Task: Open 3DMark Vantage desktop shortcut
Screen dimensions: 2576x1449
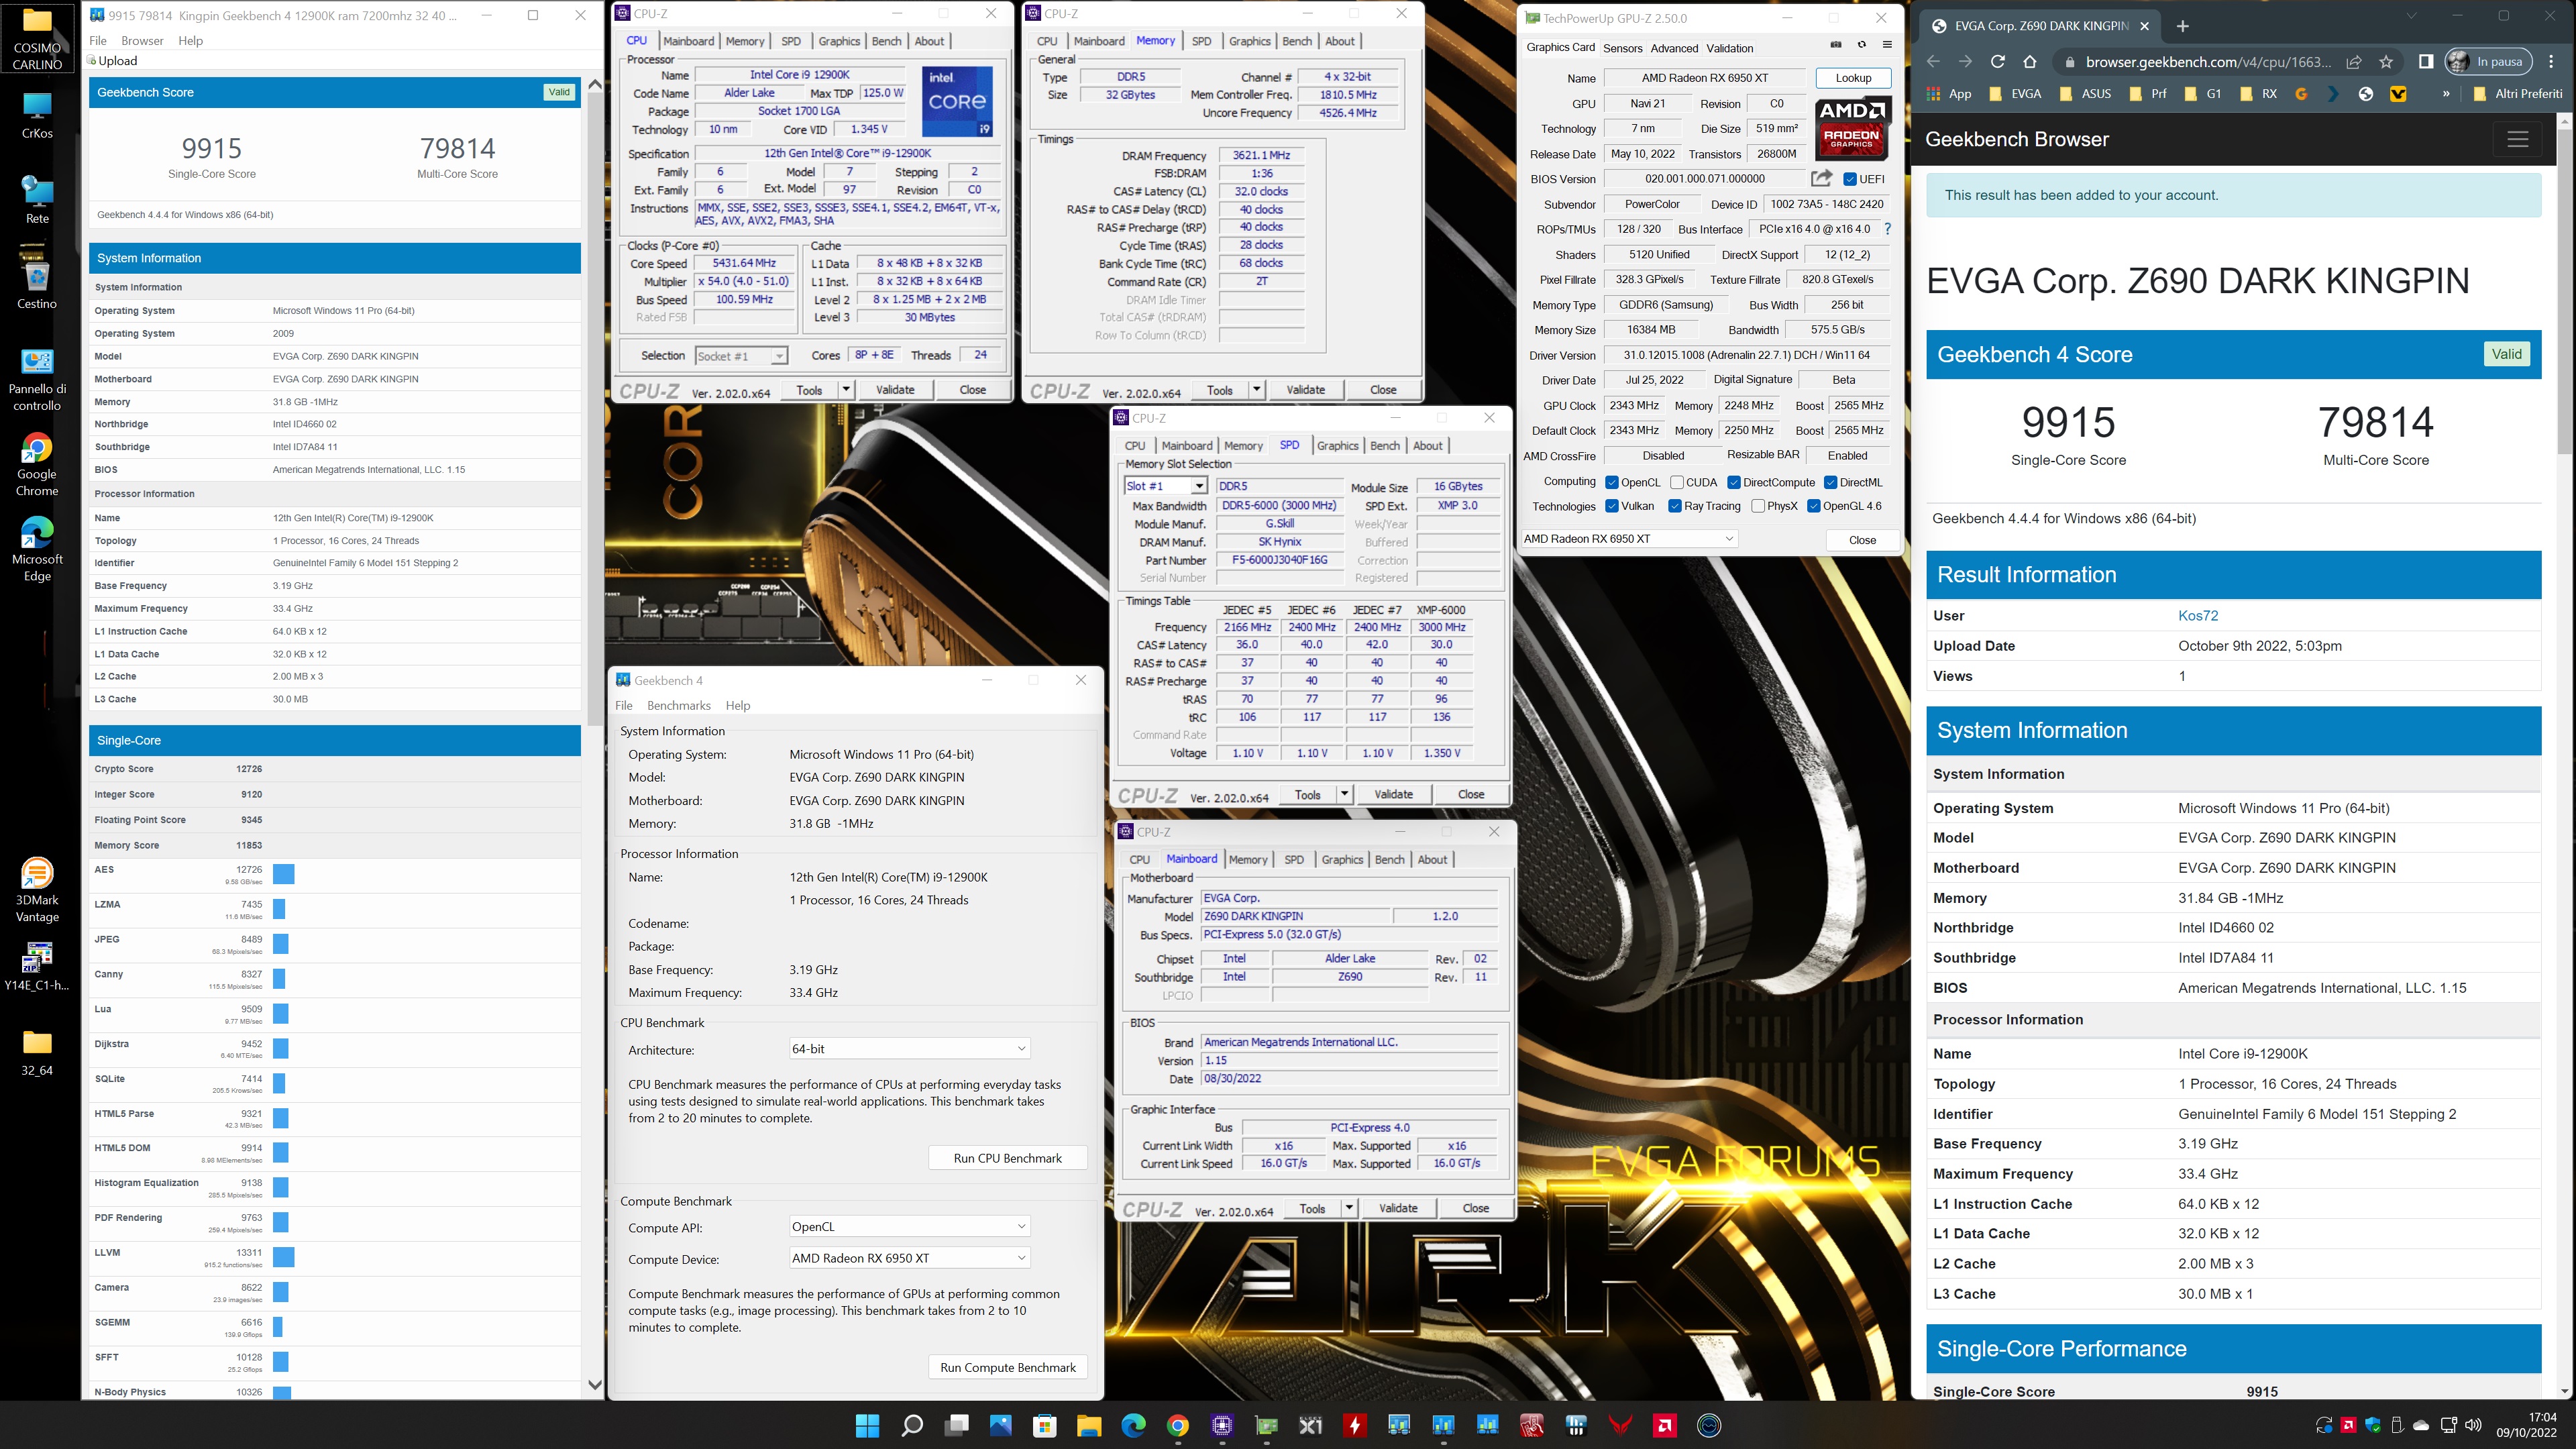Action: coord(37,890)
